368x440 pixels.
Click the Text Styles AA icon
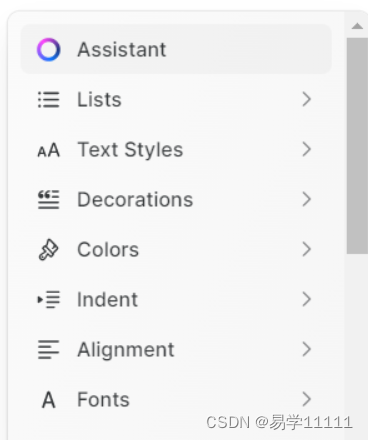pyautogui.click(x=49, y=150)
